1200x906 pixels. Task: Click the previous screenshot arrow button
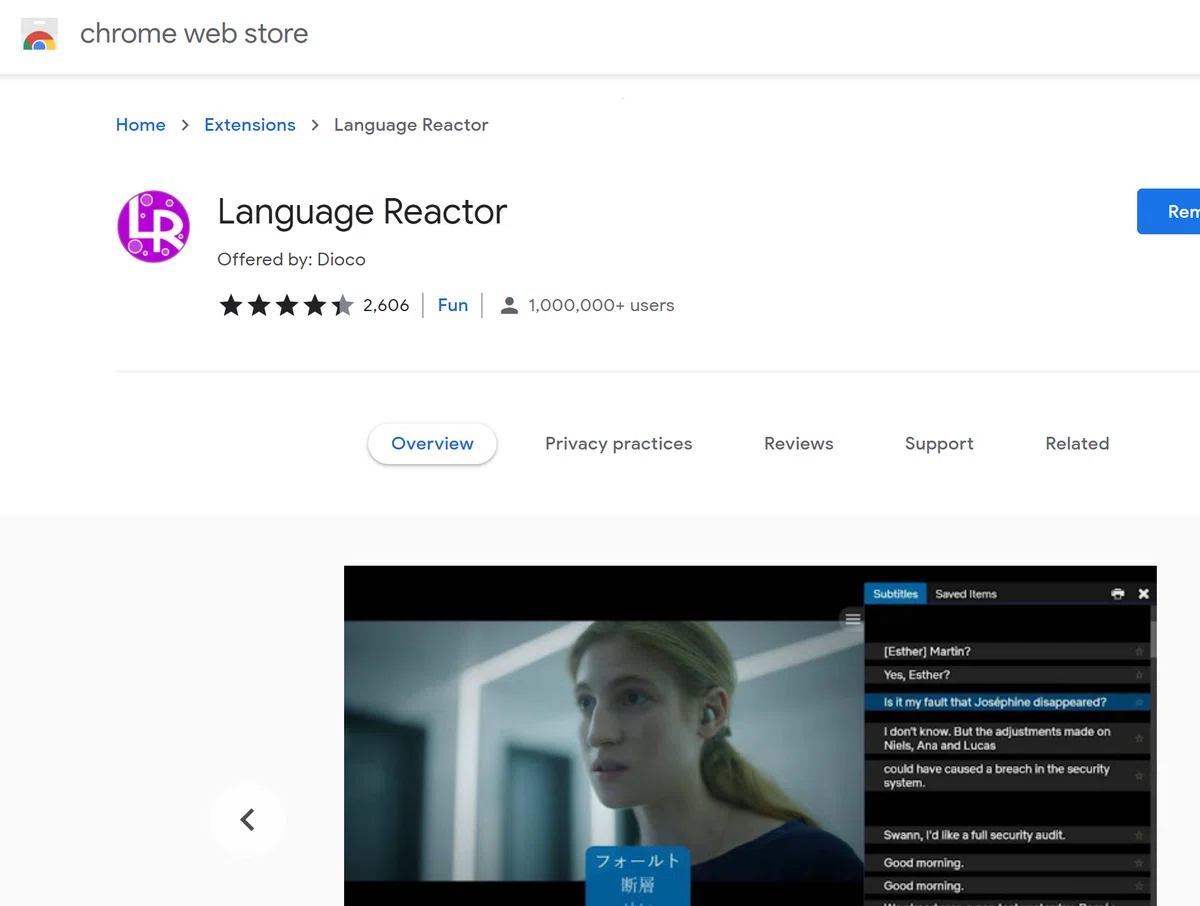247,820
